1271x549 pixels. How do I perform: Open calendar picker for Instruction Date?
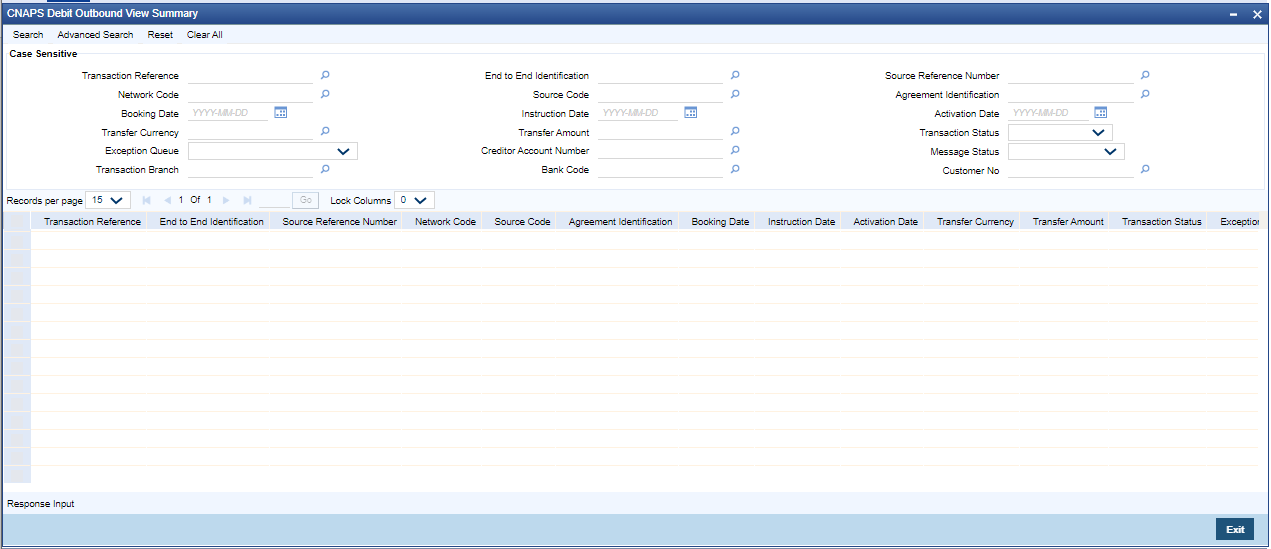coord(691,113)
